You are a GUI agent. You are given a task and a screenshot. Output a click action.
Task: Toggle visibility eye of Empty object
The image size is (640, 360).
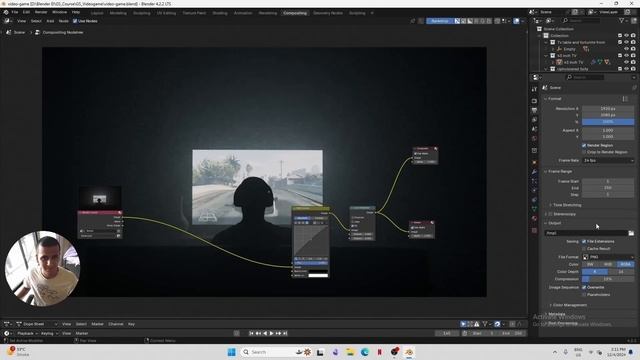(x=627, y=49)
